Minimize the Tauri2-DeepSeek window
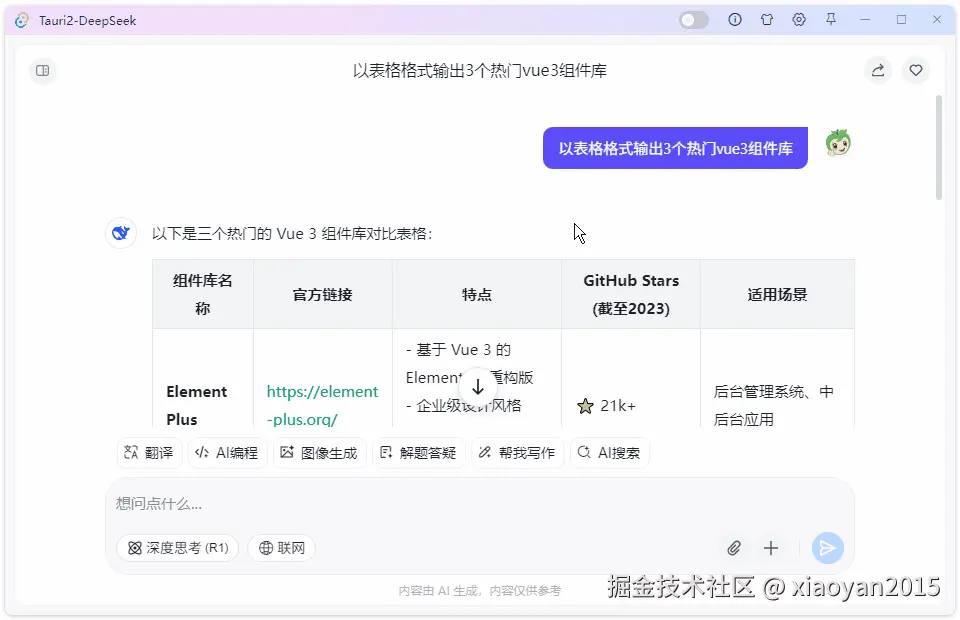960x620 pixels. tap(864, 20)
